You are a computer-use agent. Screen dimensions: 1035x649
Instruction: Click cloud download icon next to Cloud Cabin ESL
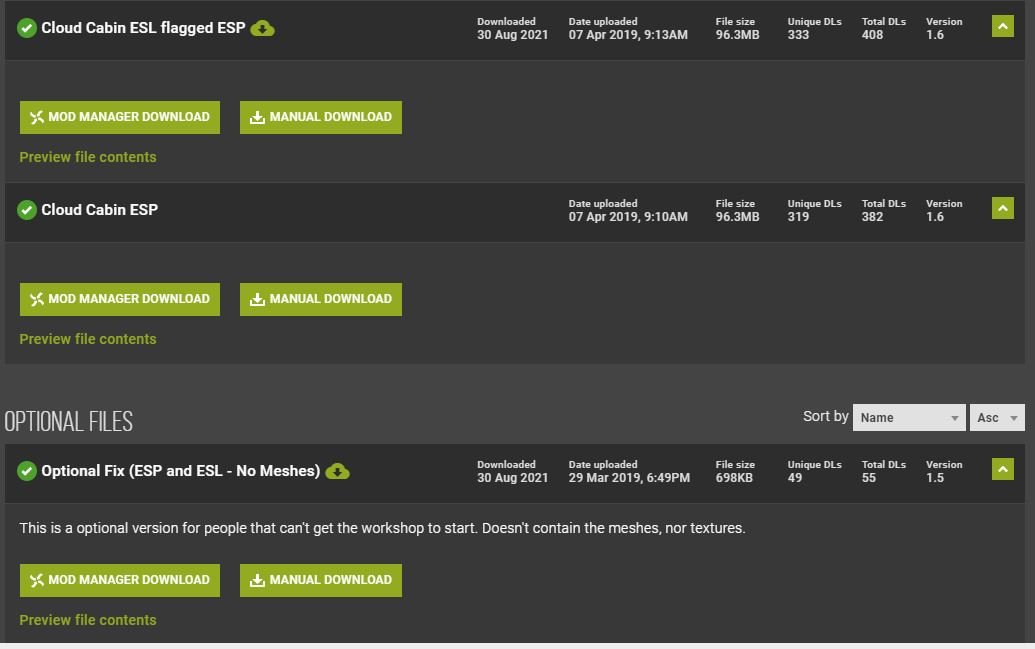(262, 28)
